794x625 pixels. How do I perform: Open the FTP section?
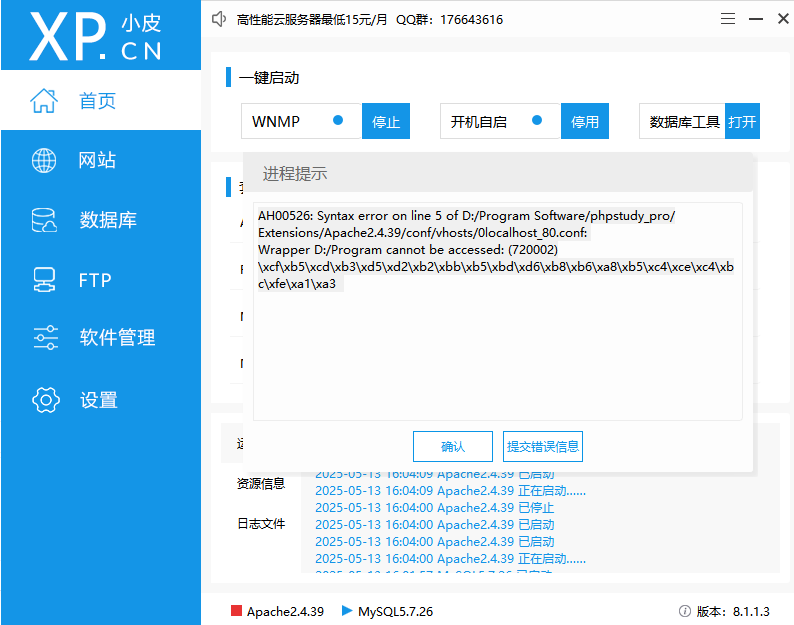101,280
